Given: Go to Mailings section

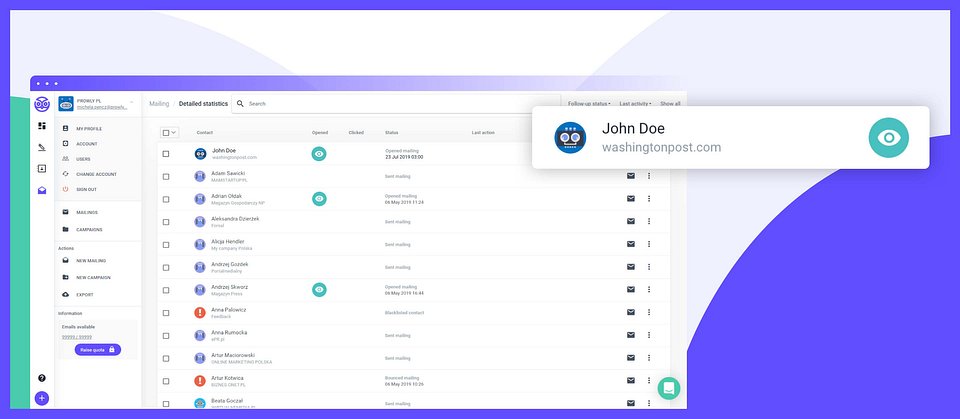Looking at the screenshot, I should 86,212.
